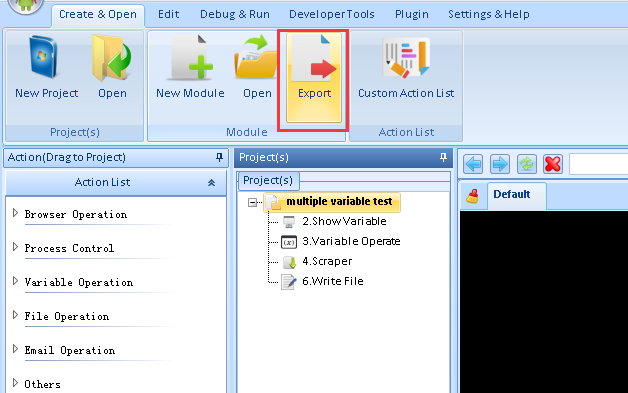Click the browser address input field

(598, 164)
